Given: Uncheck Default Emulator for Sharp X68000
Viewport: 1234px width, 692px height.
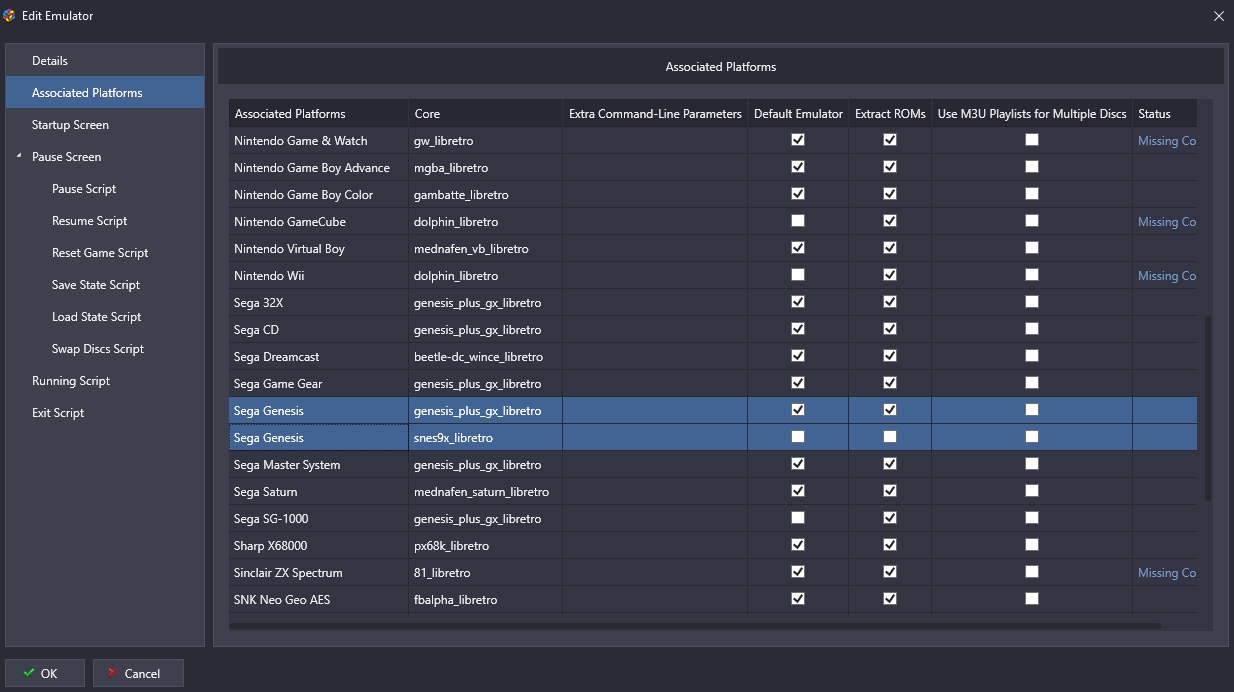Looking at the screenshot, I should tap(798, 545).
